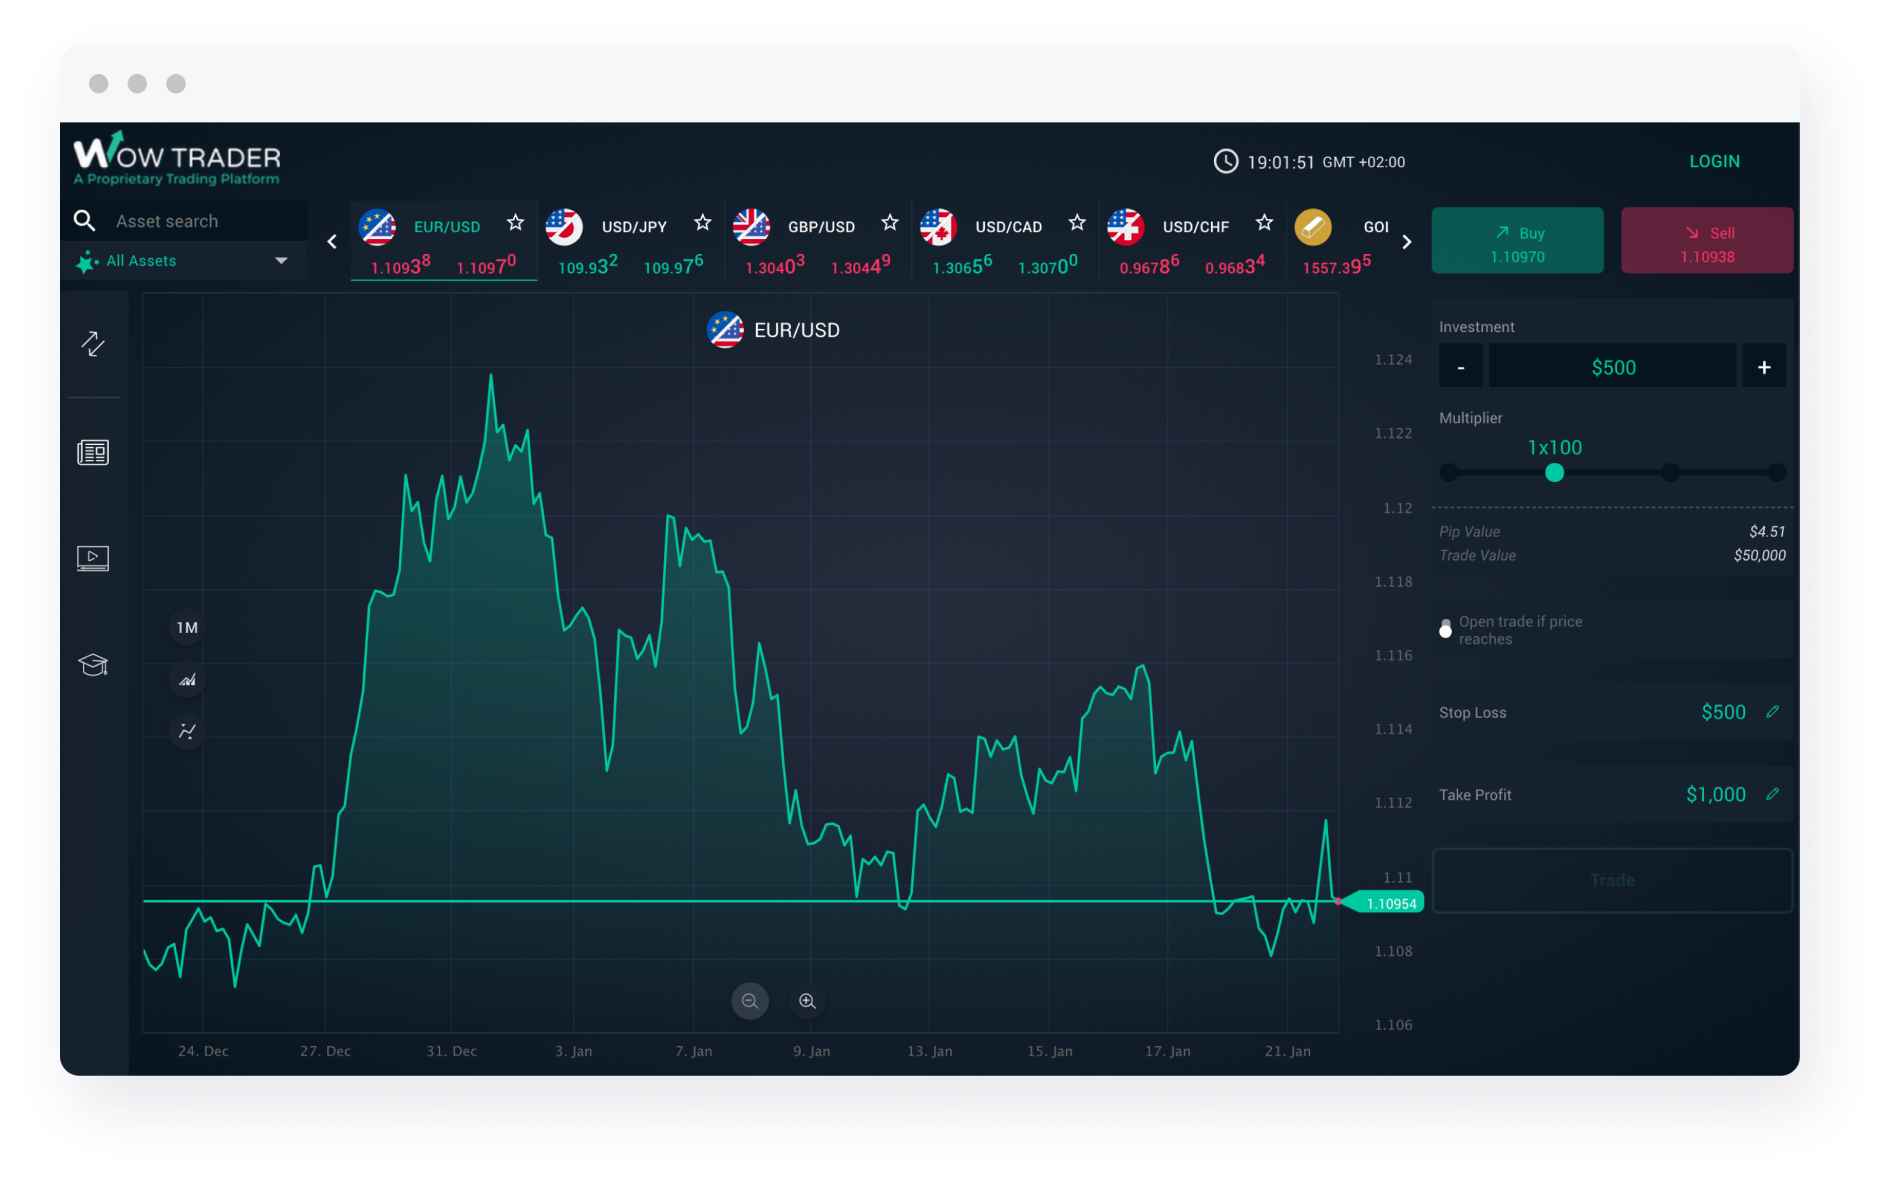Click the Multiplier slider handle at 1x100
Viewport: 1891px width, 1182px height.
click(1554, 473)
